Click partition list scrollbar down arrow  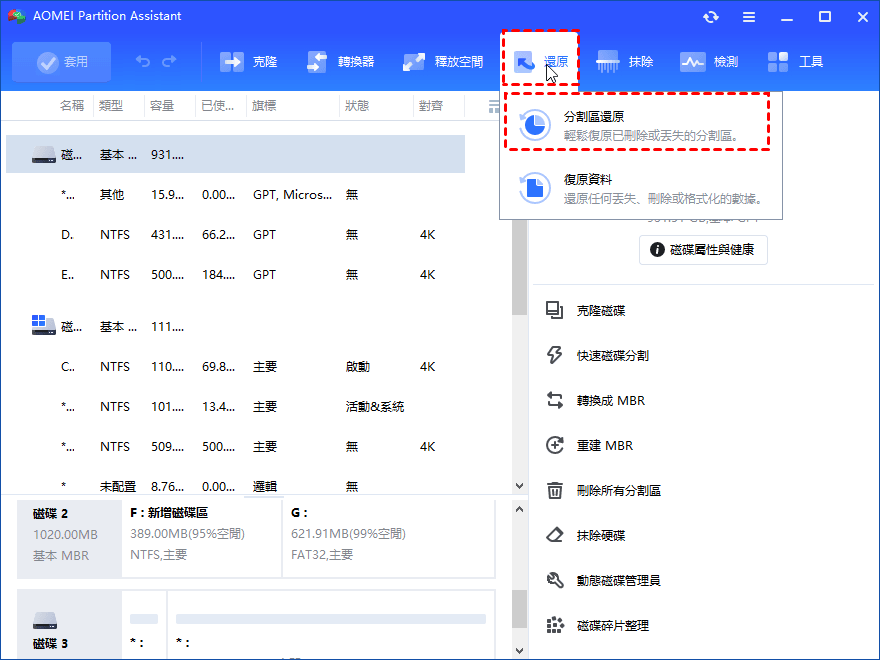click(x=519, y=485)
